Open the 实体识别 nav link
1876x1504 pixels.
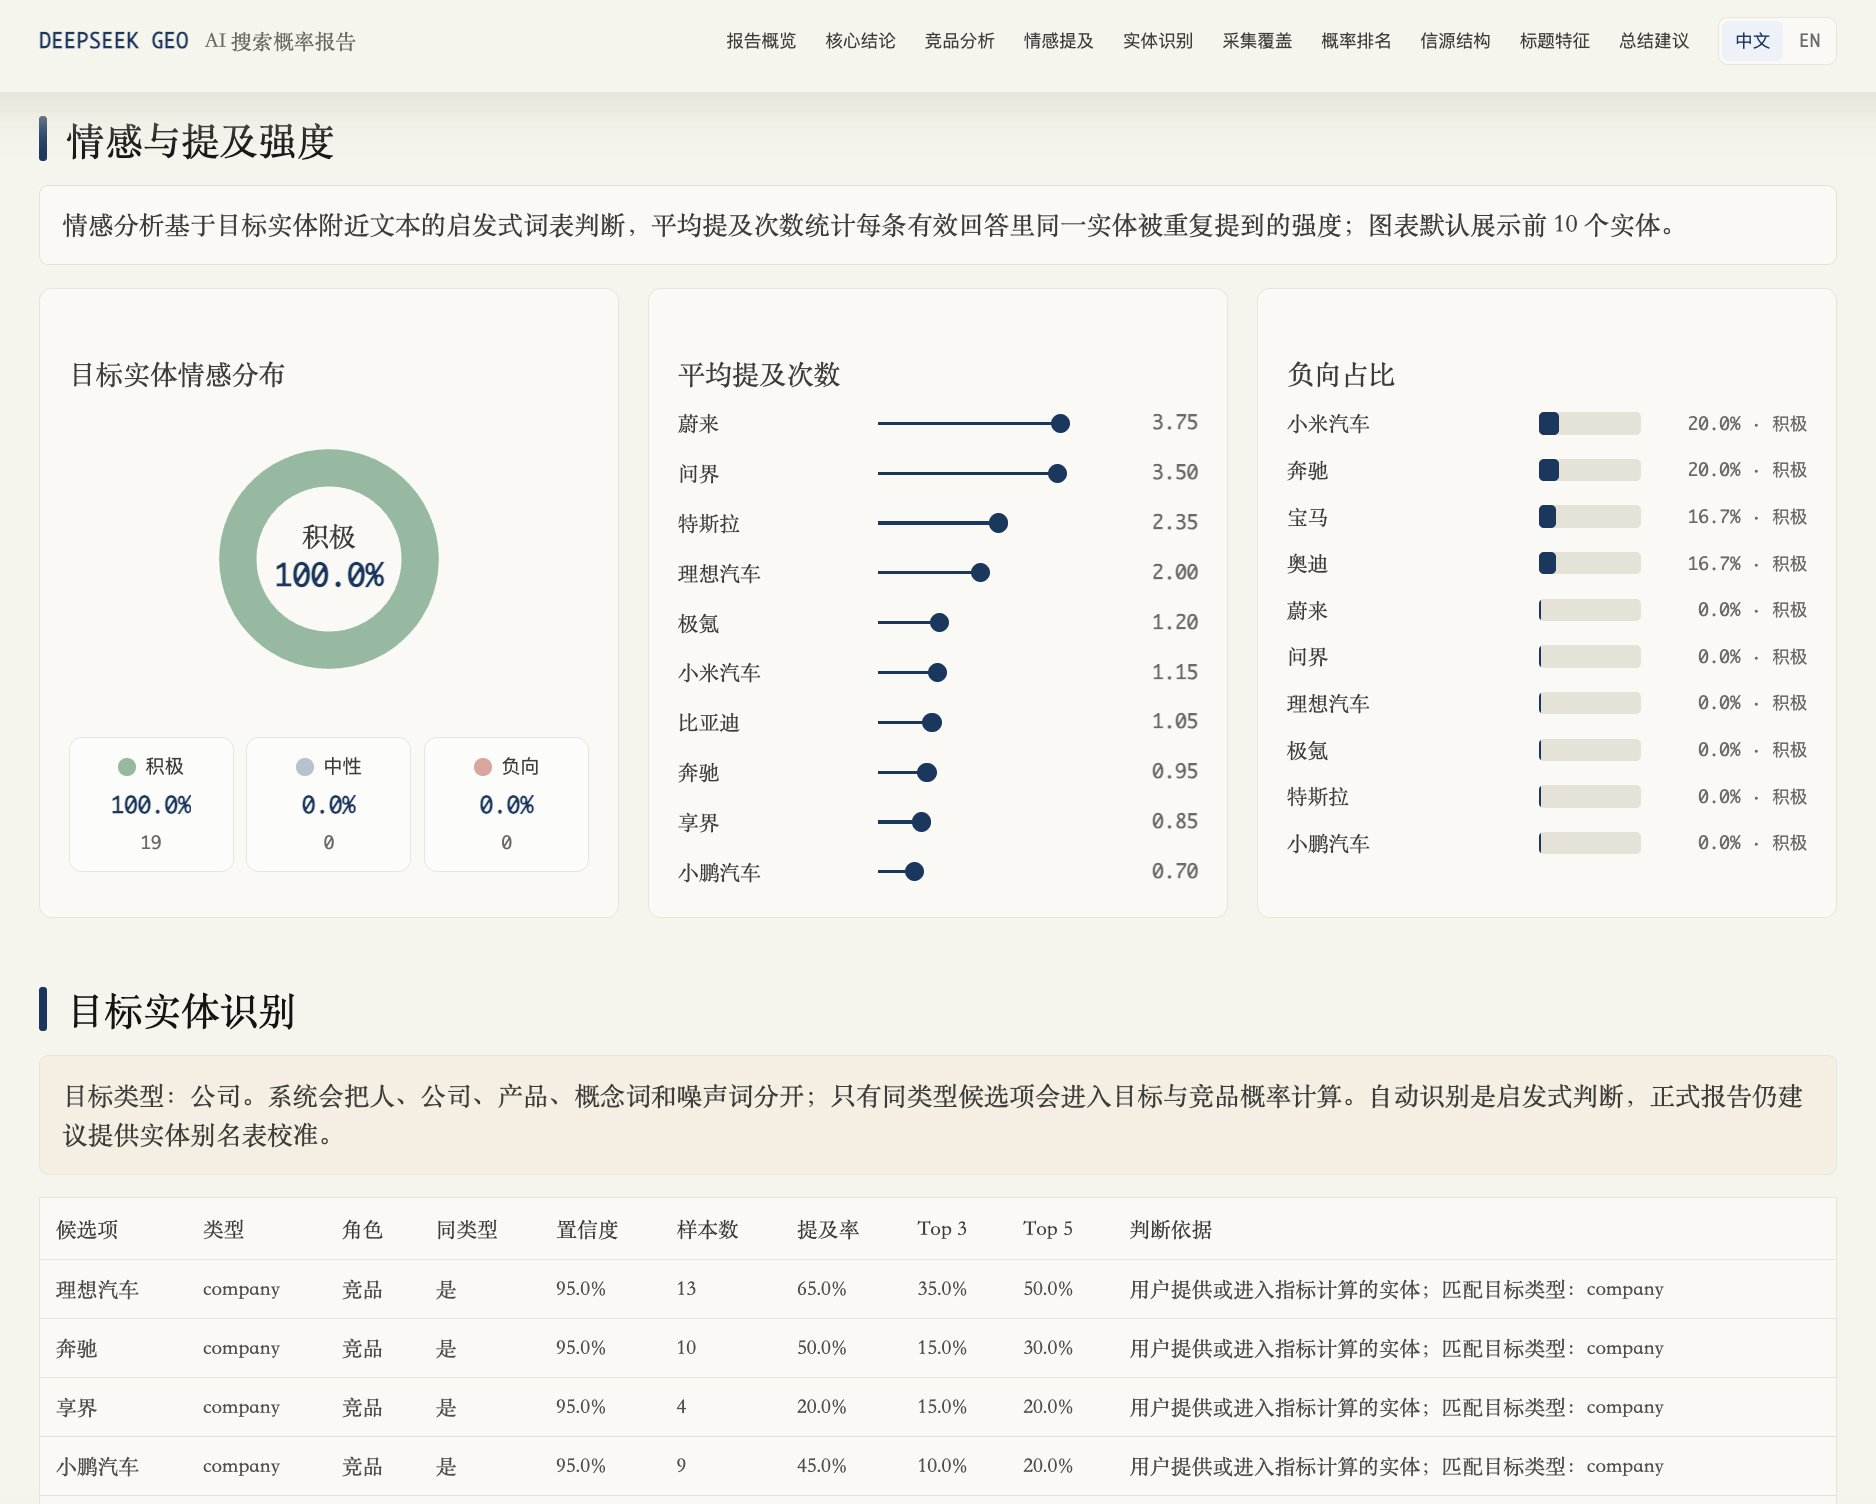[1158, 41]
